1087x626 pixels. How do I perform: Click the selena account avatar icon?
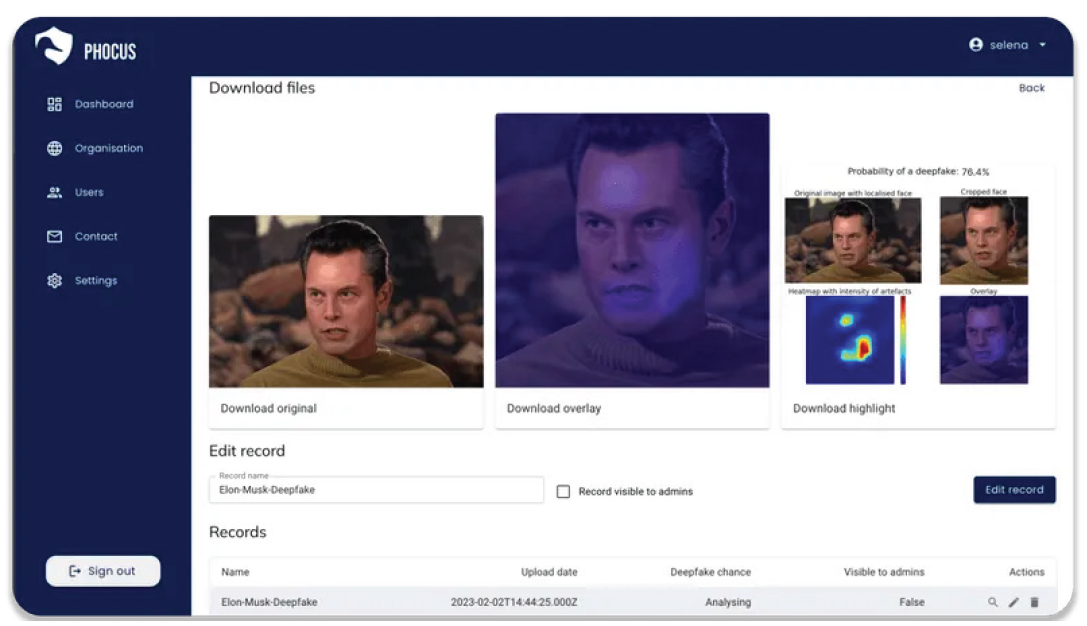(x=975, y=45)
